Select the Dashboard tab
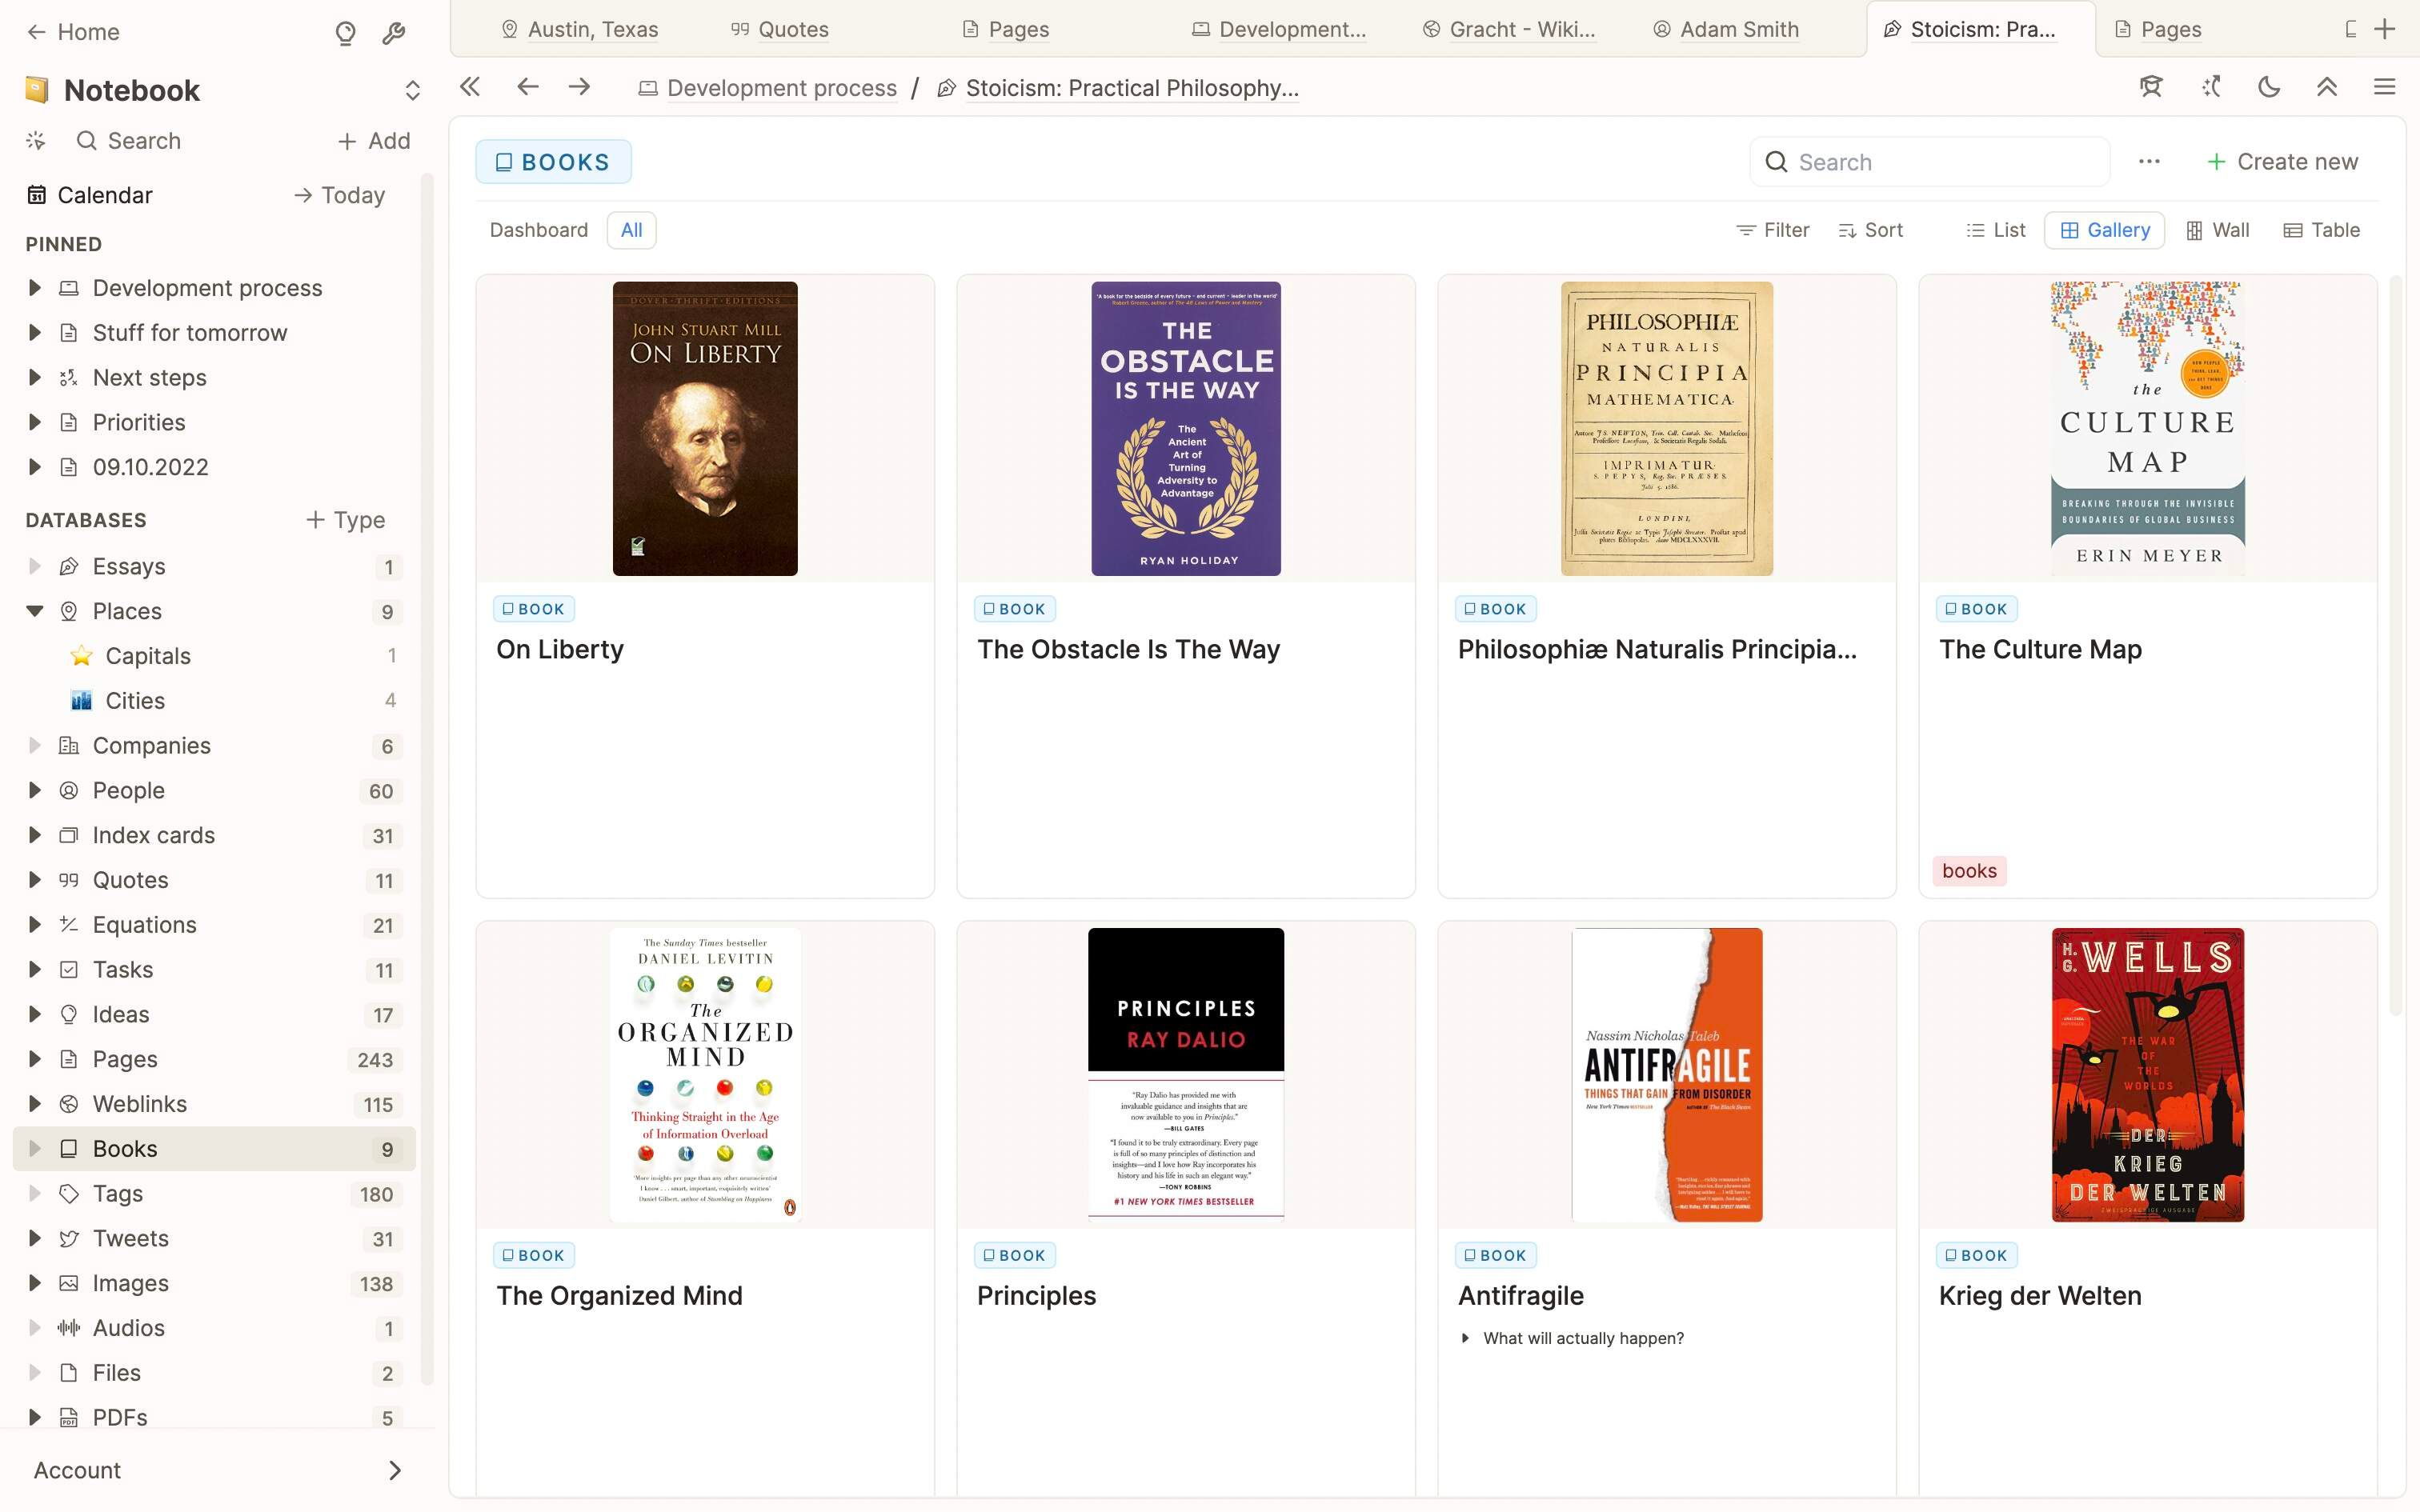The image size is (2420, 1512). pyautogui.click(x=538, y=231)
